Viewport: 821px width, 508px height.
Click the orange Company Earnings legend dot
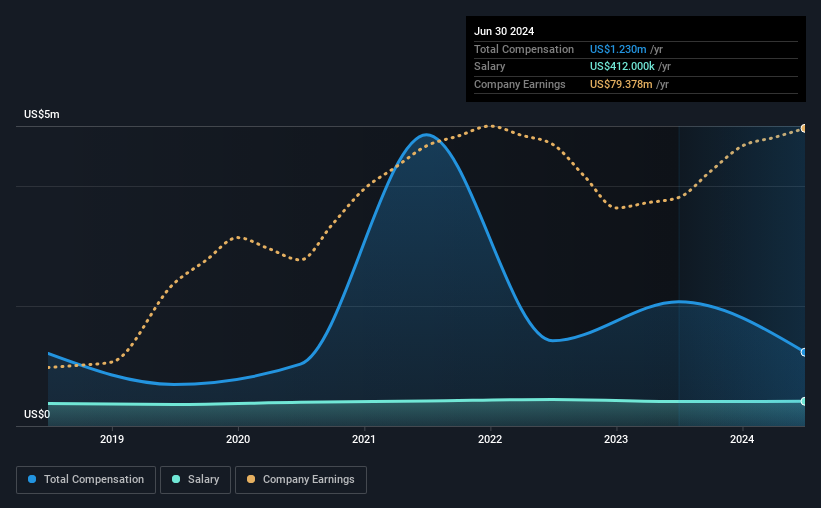click(x=251, y=479)
